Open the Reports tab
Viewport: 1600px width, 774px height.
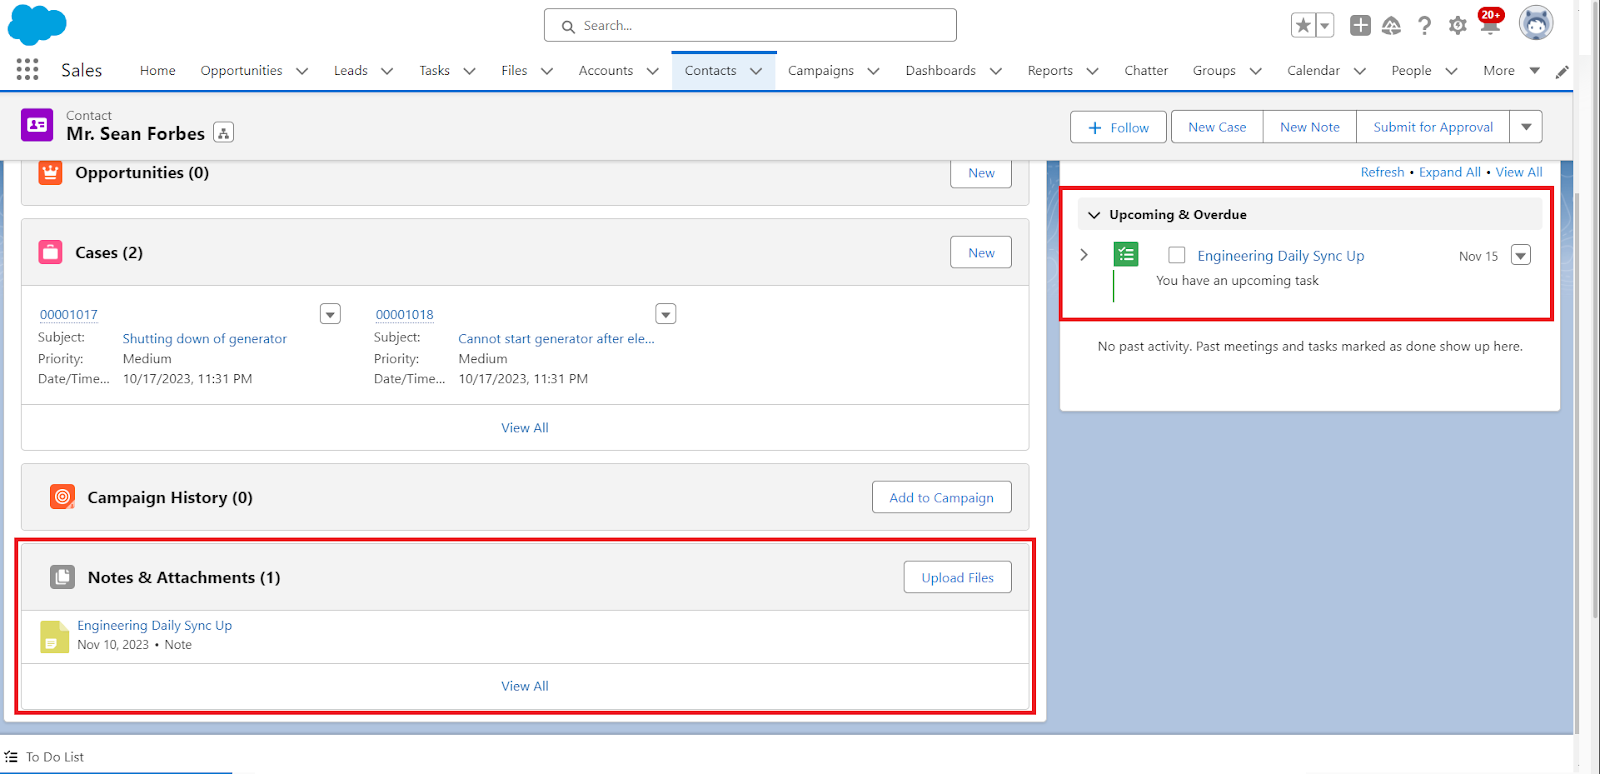1050,70
